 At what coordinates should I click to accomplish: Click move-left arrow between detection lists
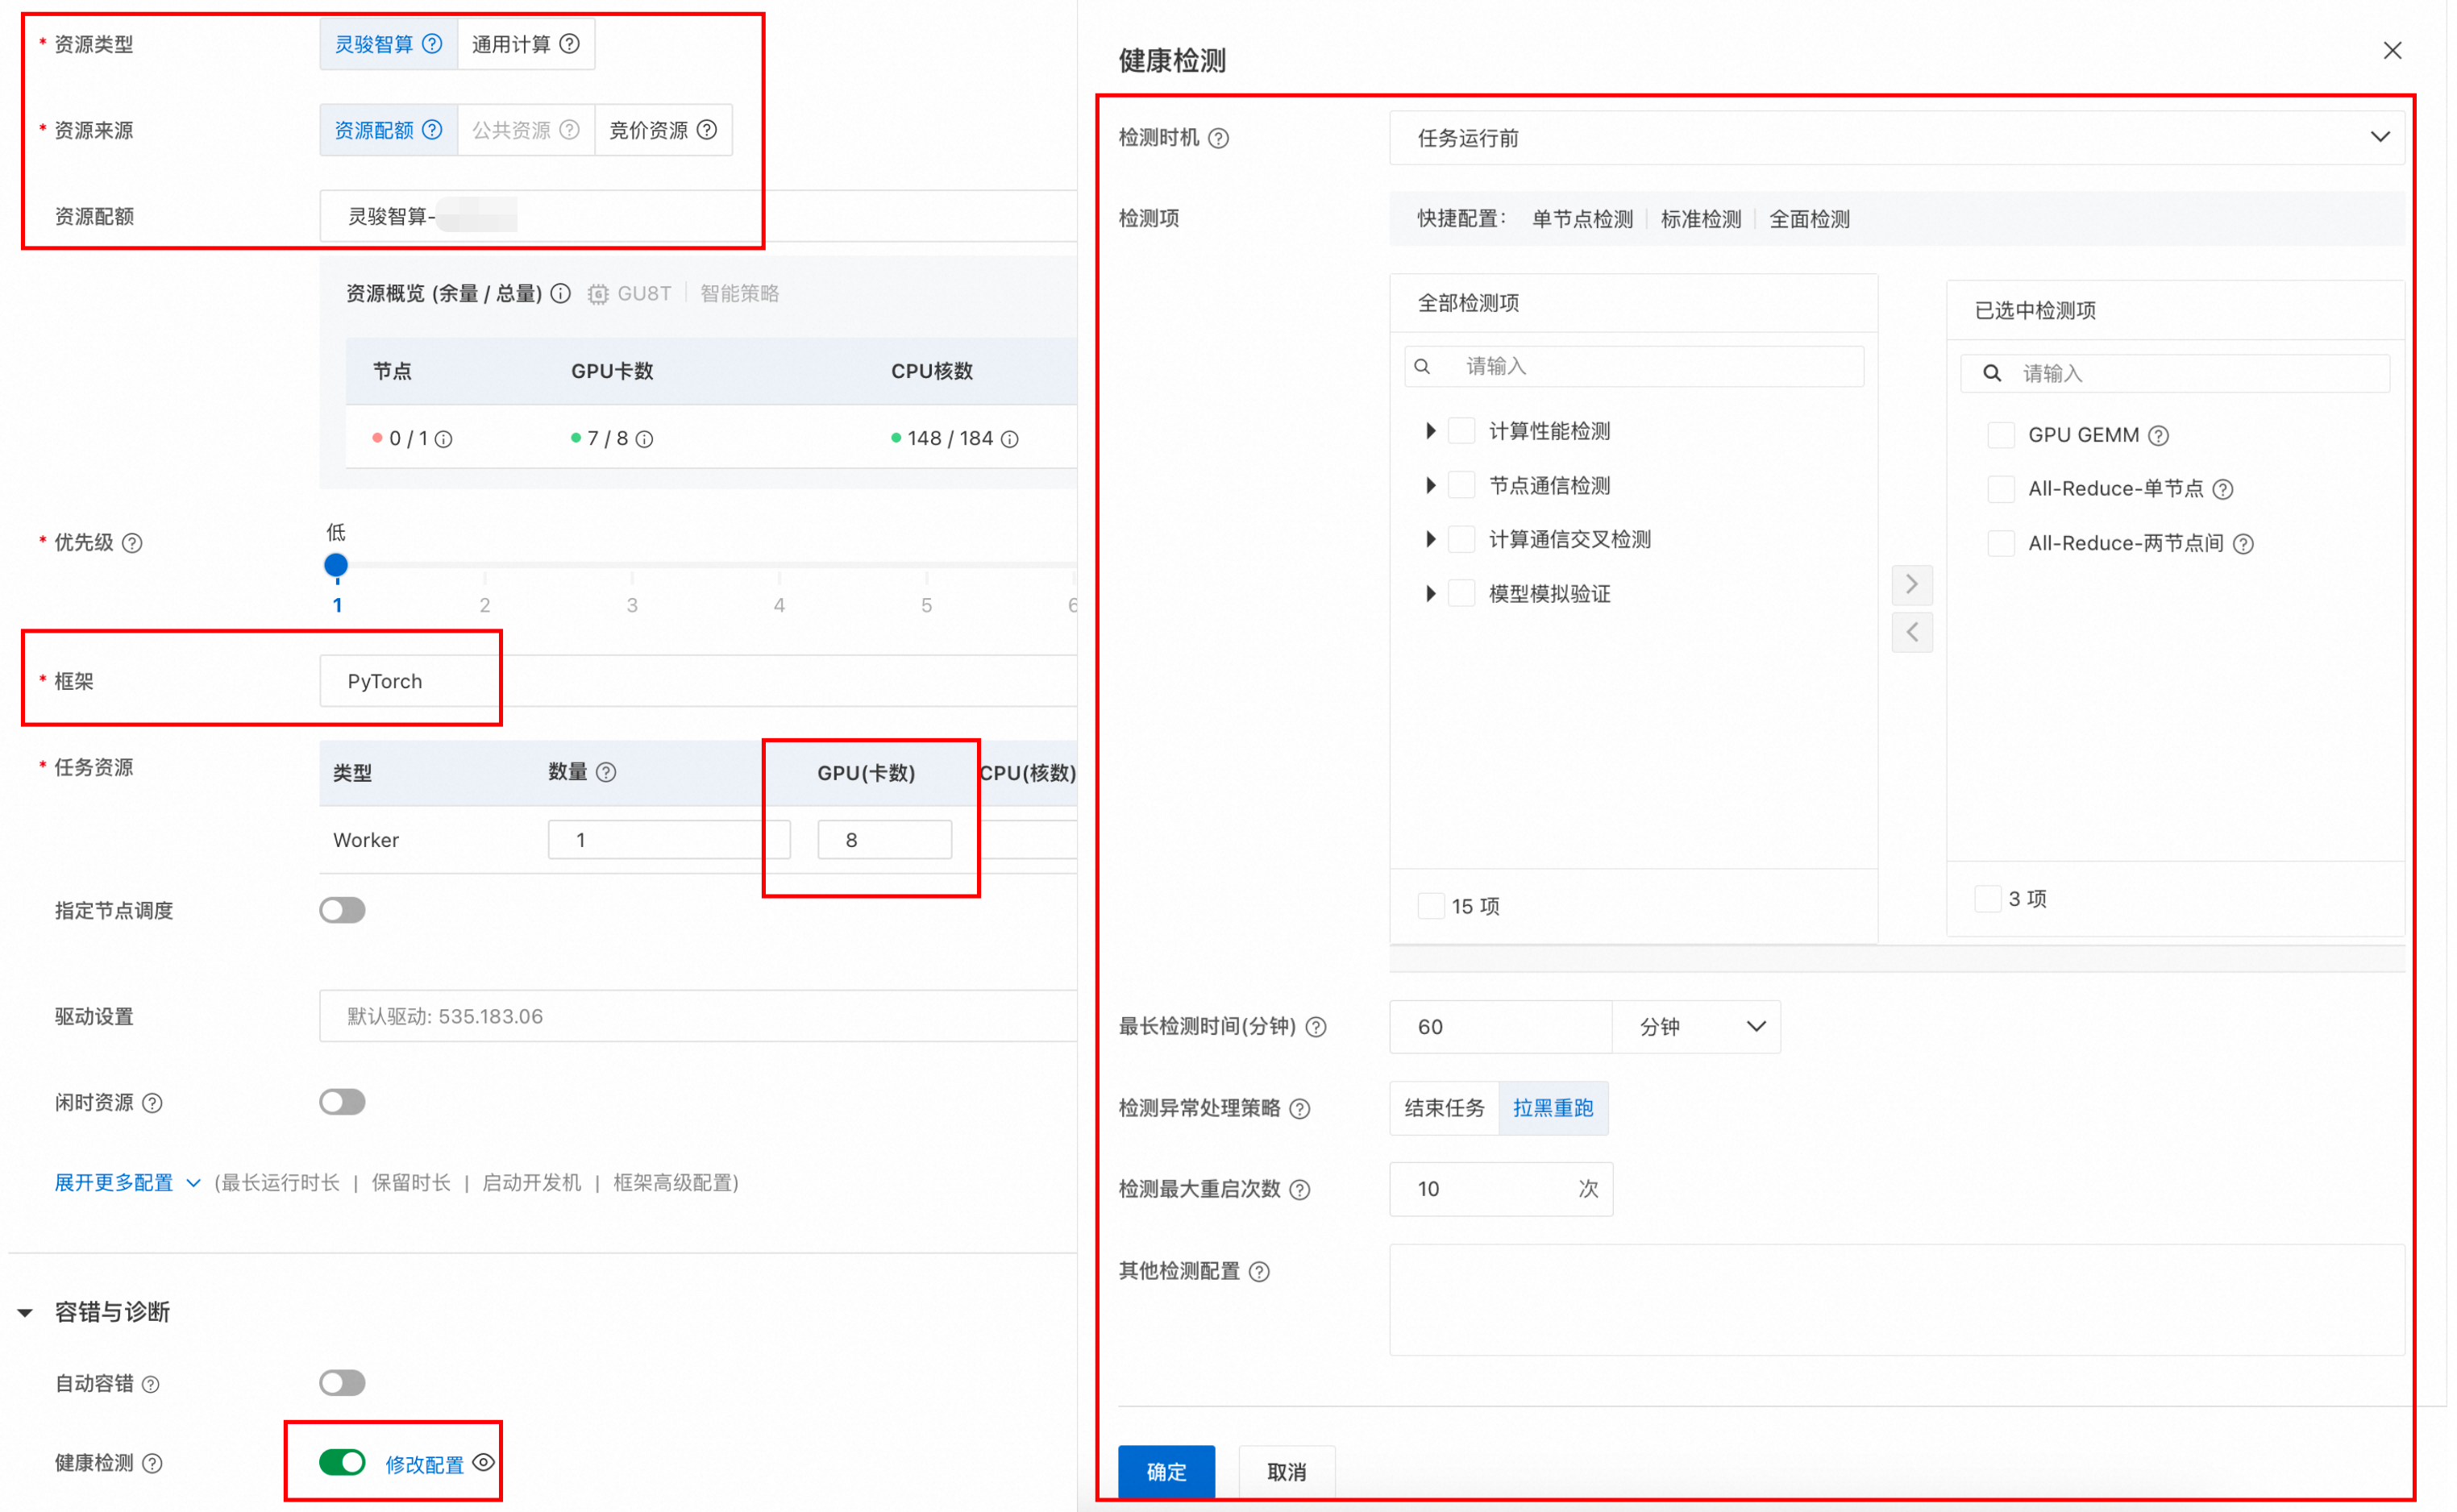[1912, 632]
